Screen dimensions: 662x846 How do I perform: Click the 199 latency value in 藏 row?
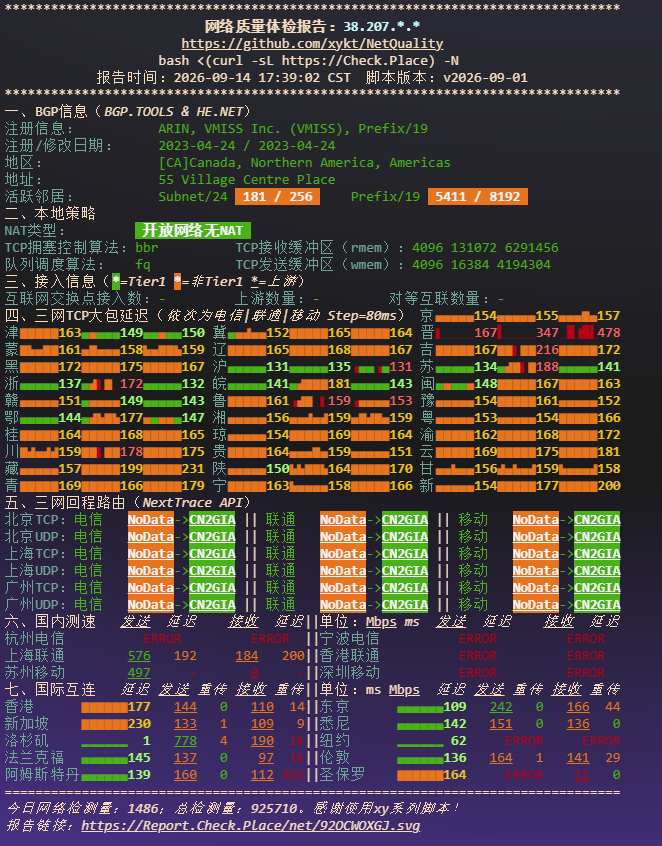pyautogui.click(x=132, y=469)
